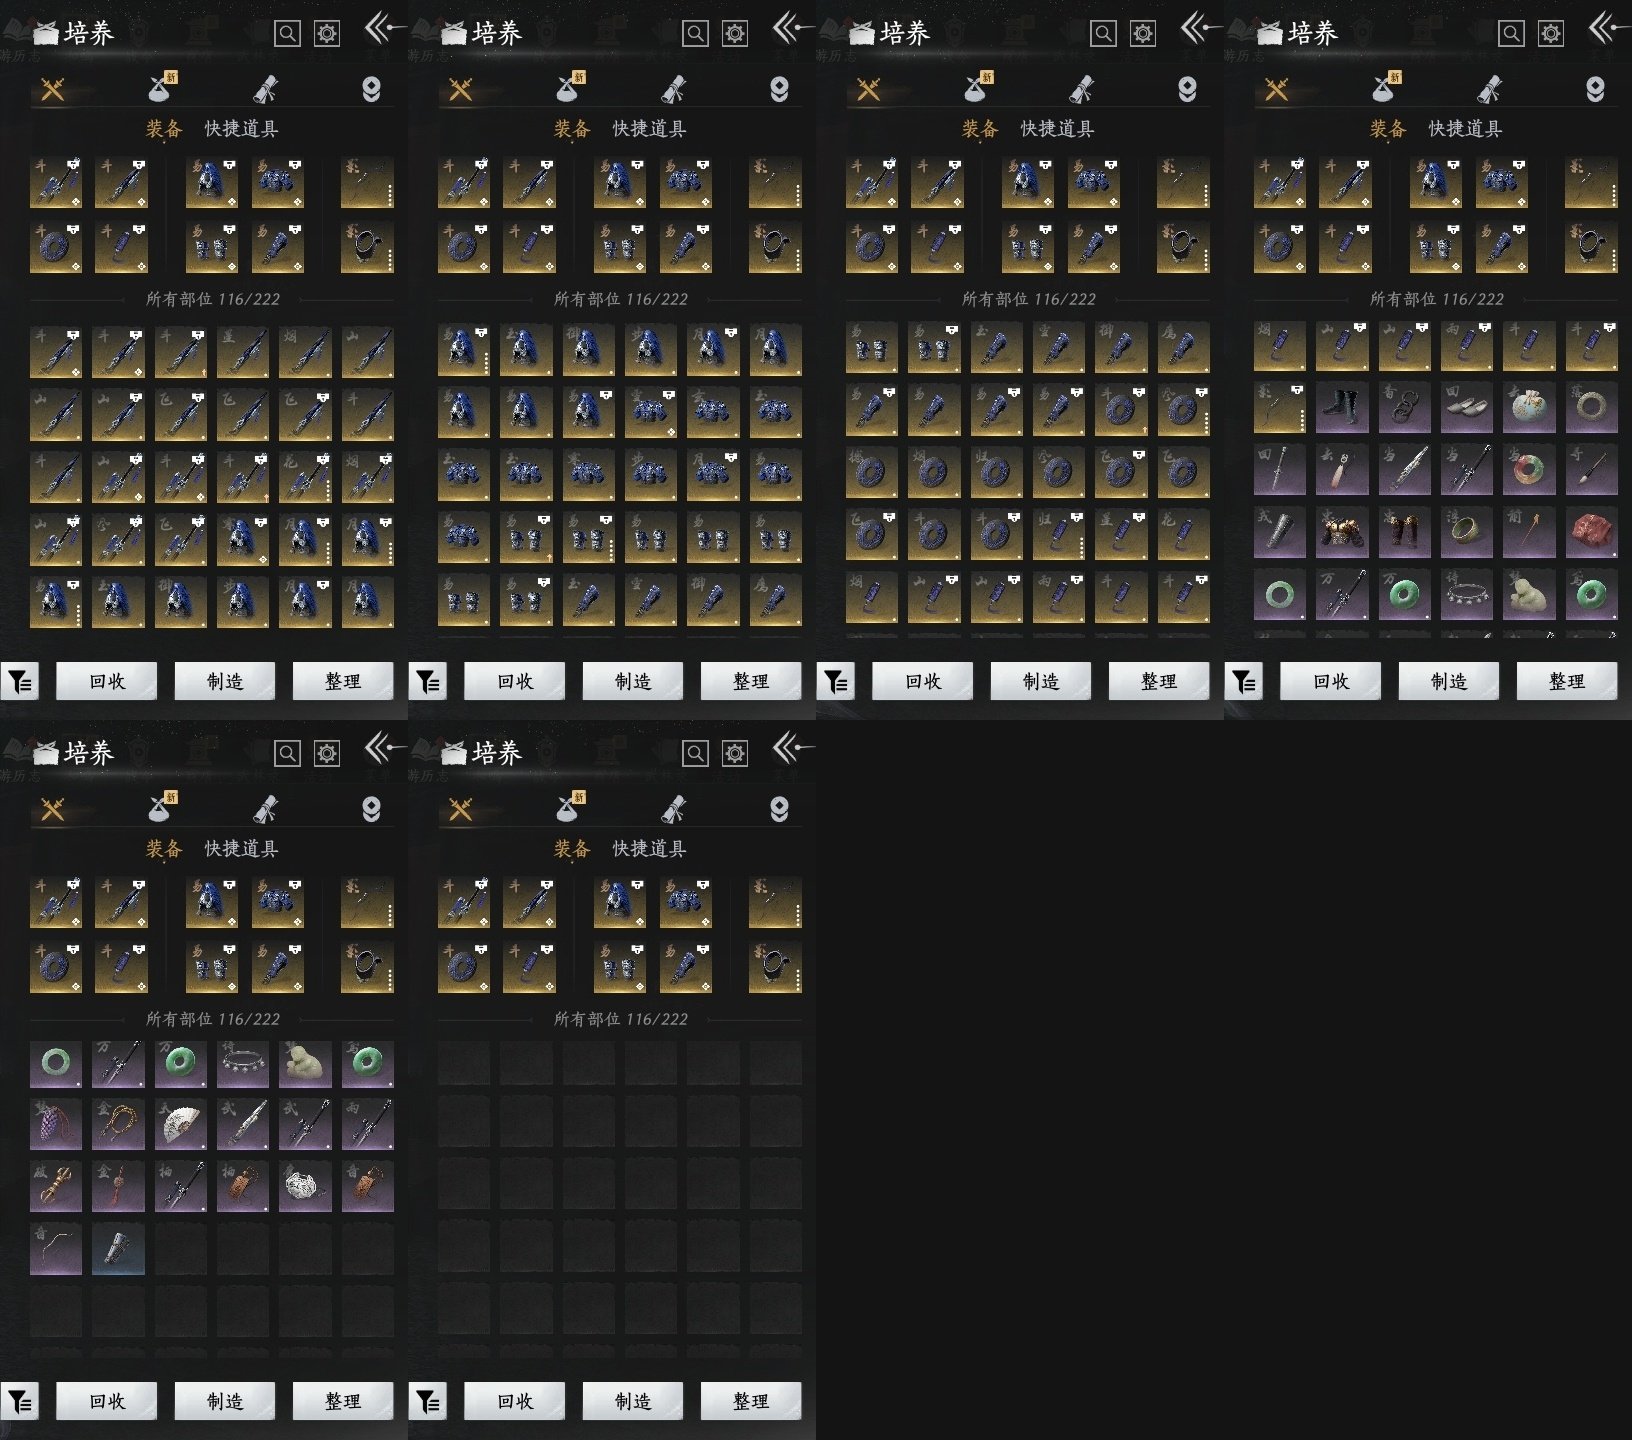Pick the red cloth material item
Screen dimensions: 1632x1440
[1590, 532]
